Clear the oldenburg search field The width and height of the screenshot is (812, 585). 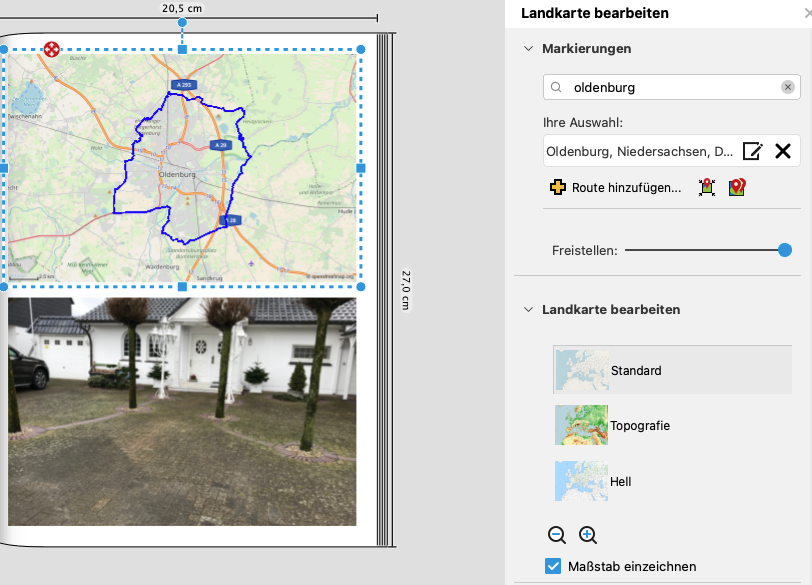pyautogui.click(x=788, y=87)
